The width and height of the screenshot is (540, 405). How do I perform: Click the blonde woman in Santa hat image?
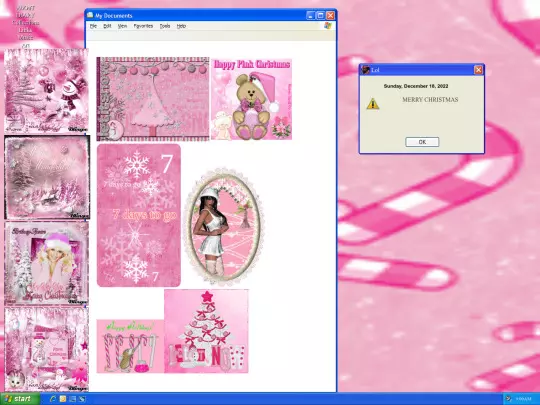[46, 263]
